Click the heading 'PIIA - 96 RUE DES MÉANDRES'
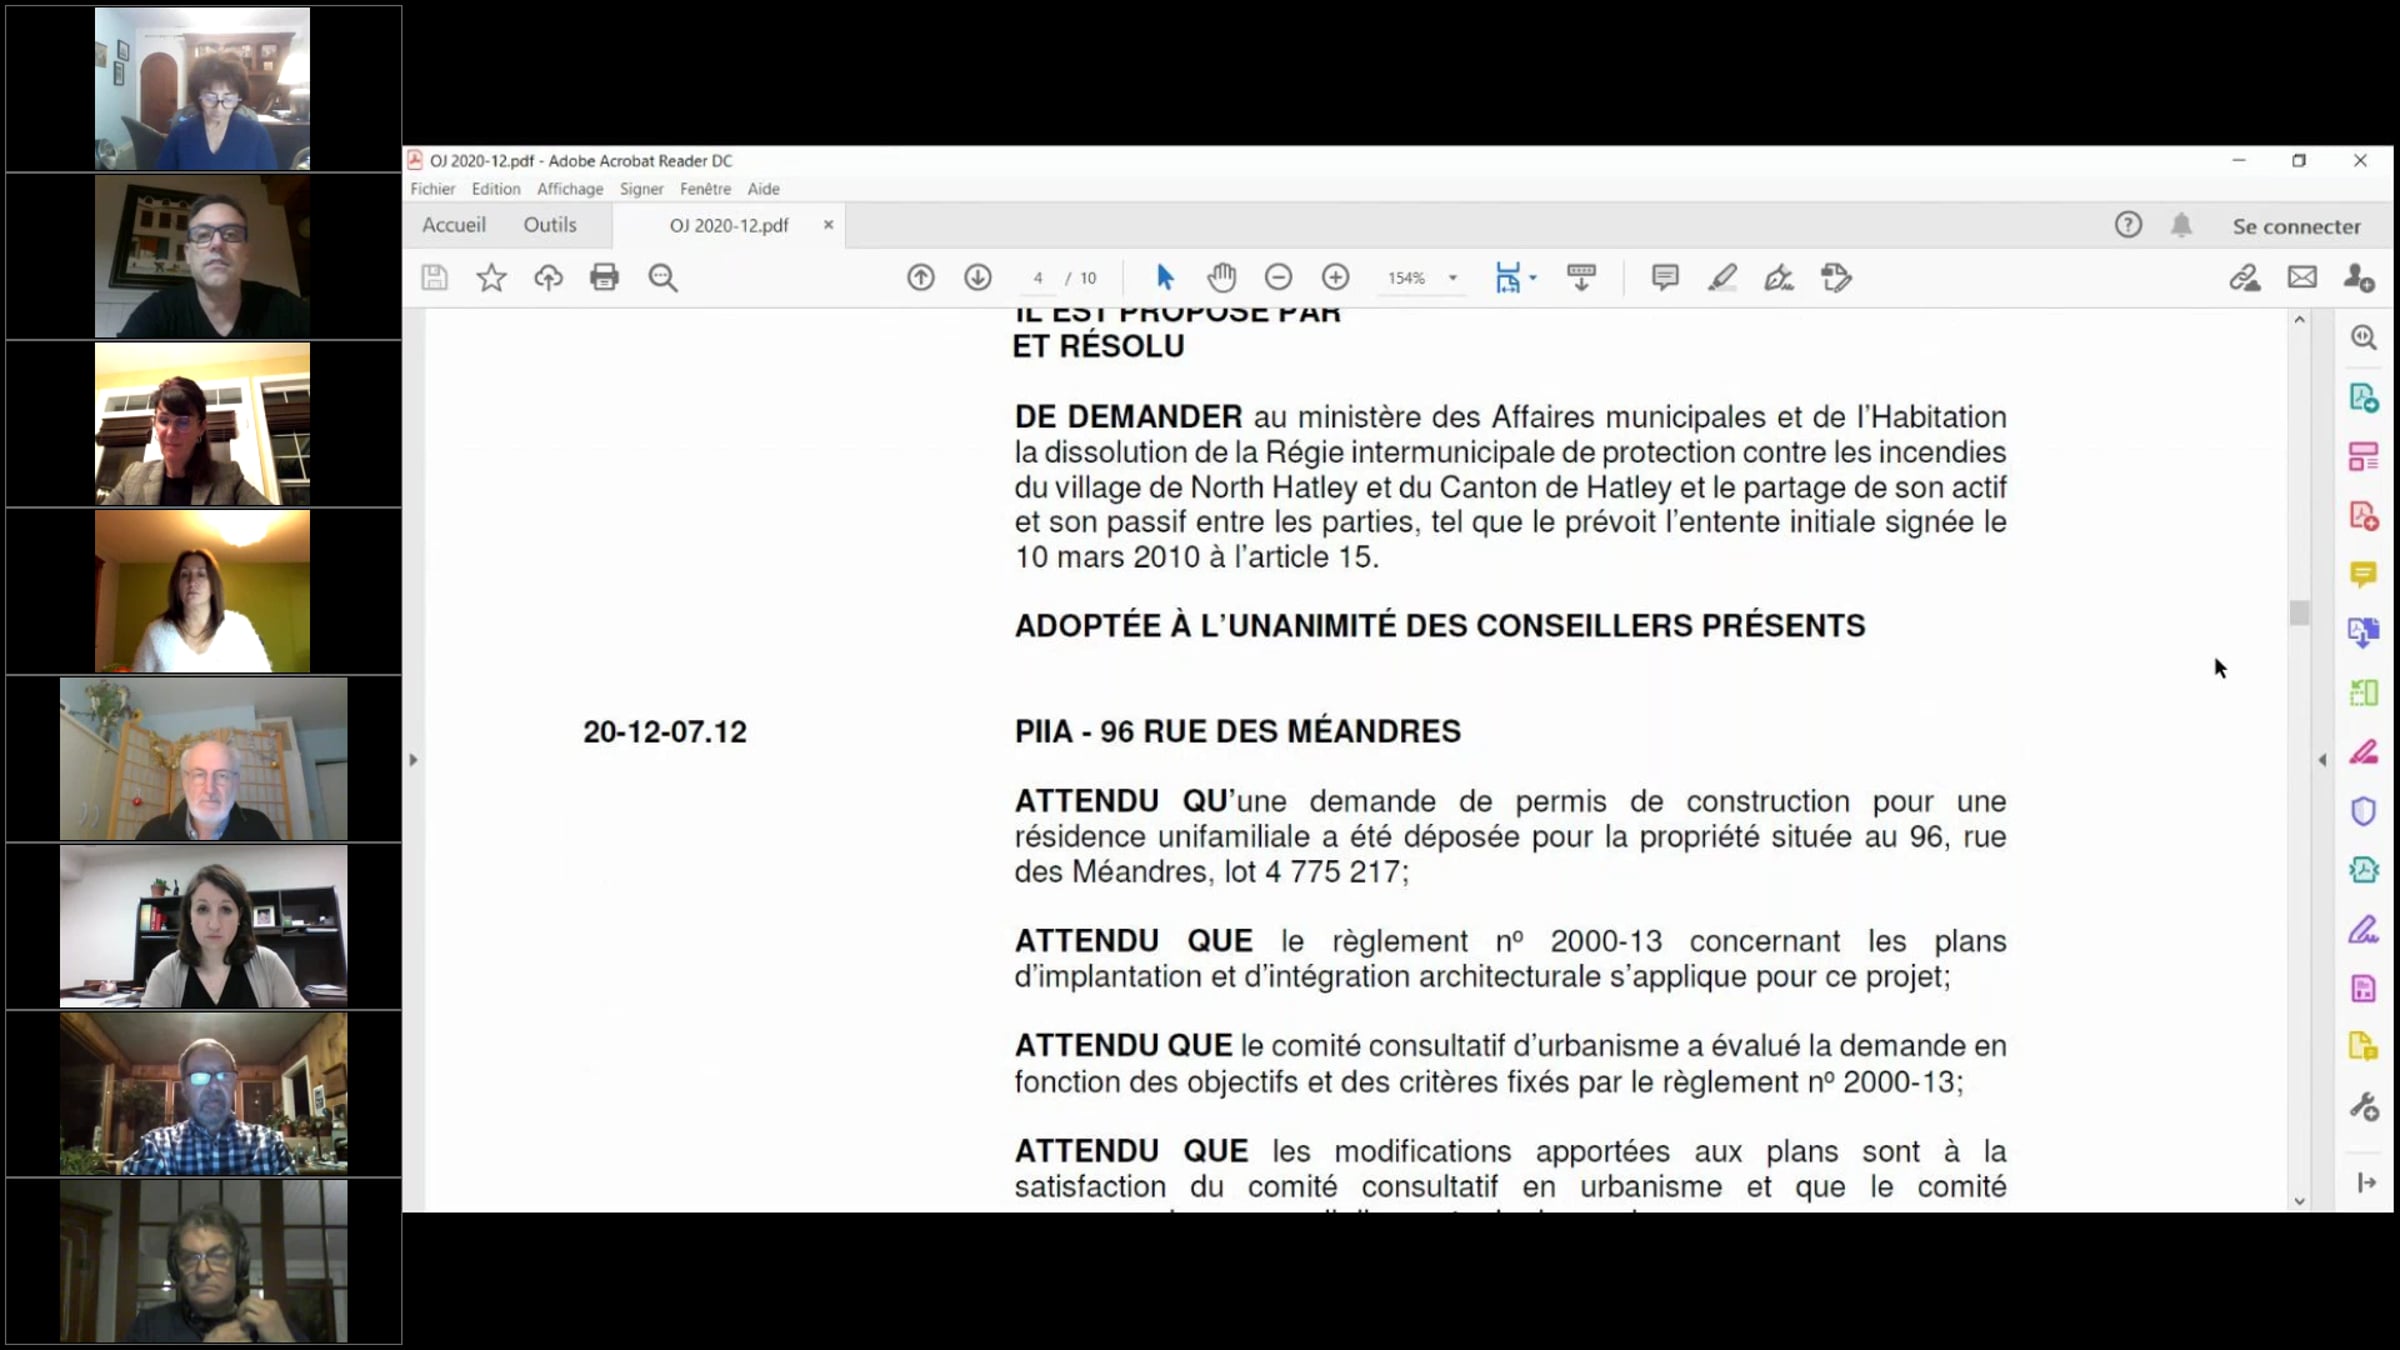 click(x=1237, y=732)
